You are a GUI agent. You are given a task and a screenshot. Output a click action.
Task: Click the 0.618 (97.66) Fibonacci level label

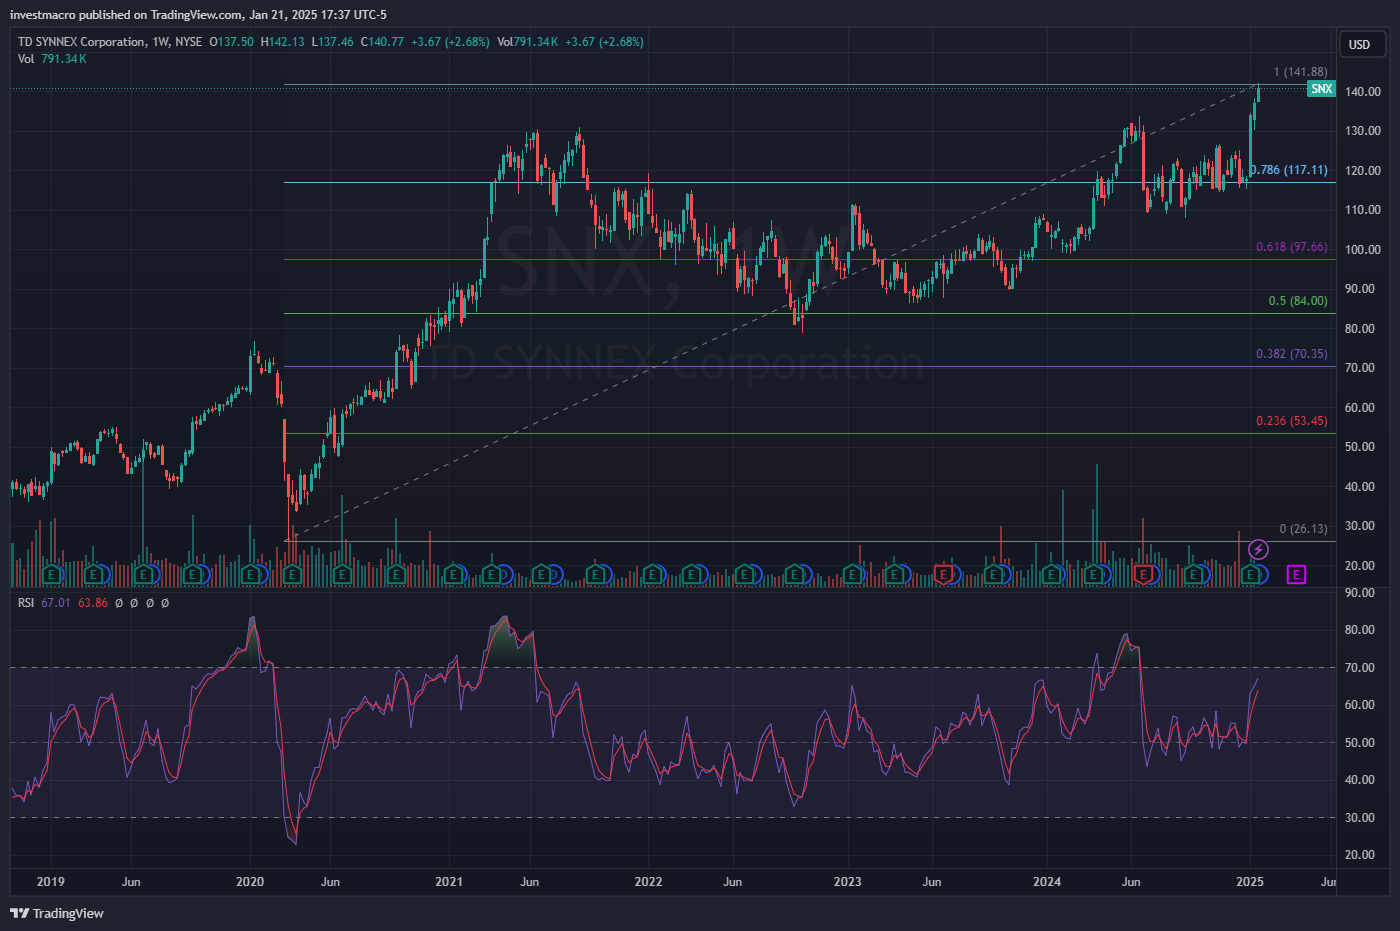pyautogui.click(x=1292, y=247)
